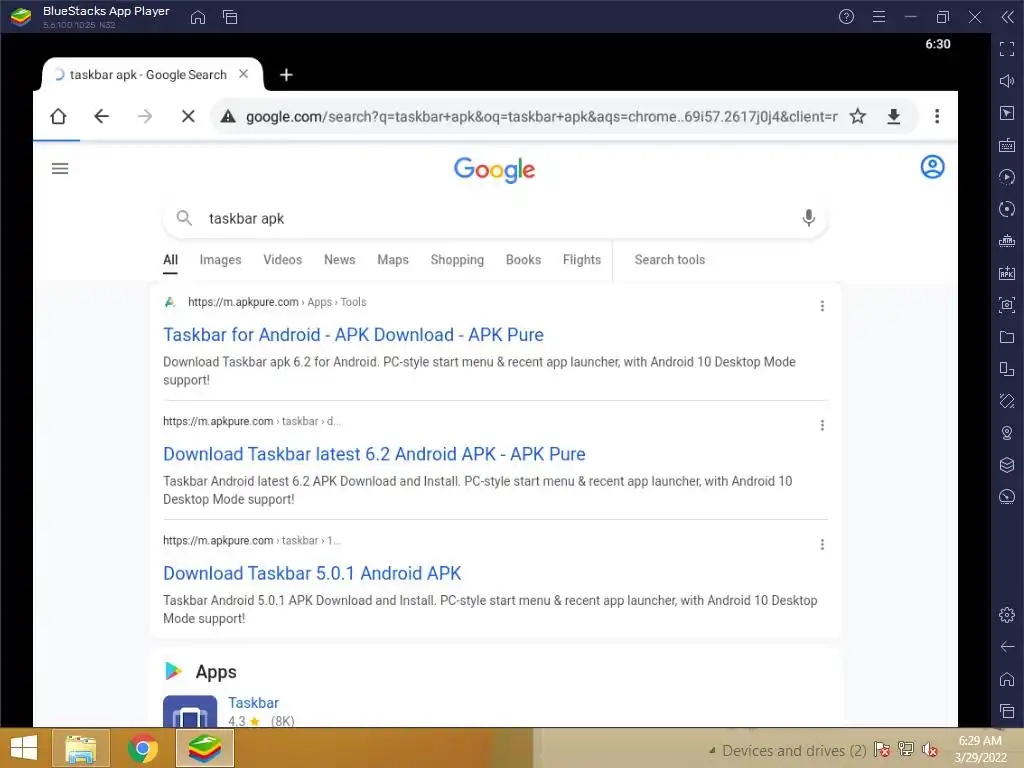Rotate screen using sidebar rotate icon

pyautogui.click(x=1007, y=369)
